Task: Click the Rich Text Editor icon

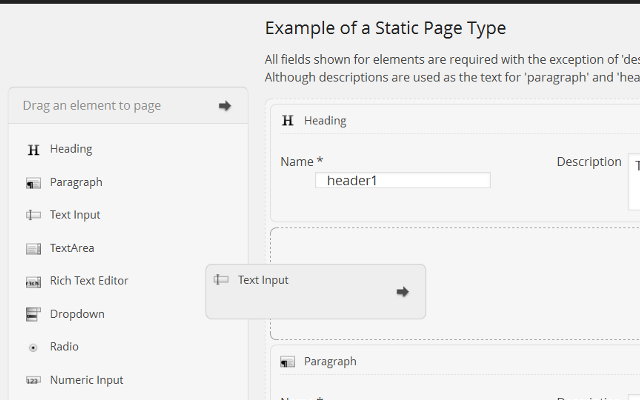Action: 33,282
